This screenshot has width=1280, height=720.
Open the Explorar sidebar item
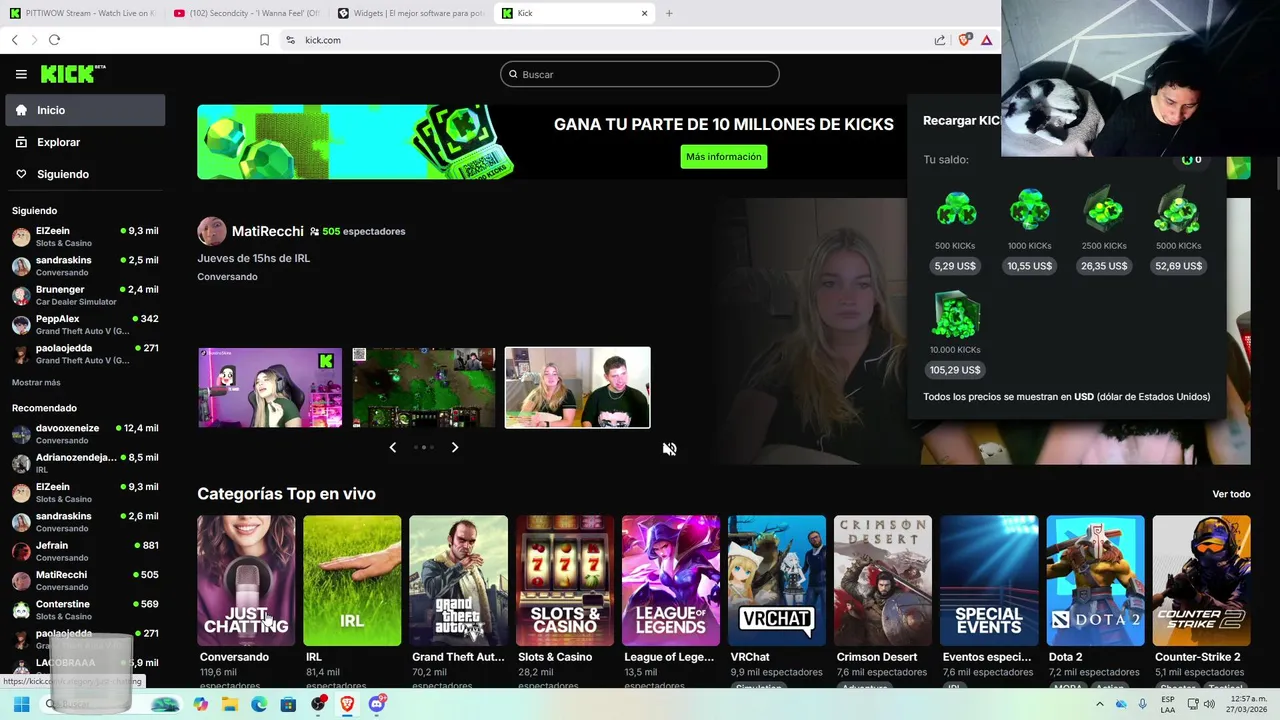click(x=85, y=142)
